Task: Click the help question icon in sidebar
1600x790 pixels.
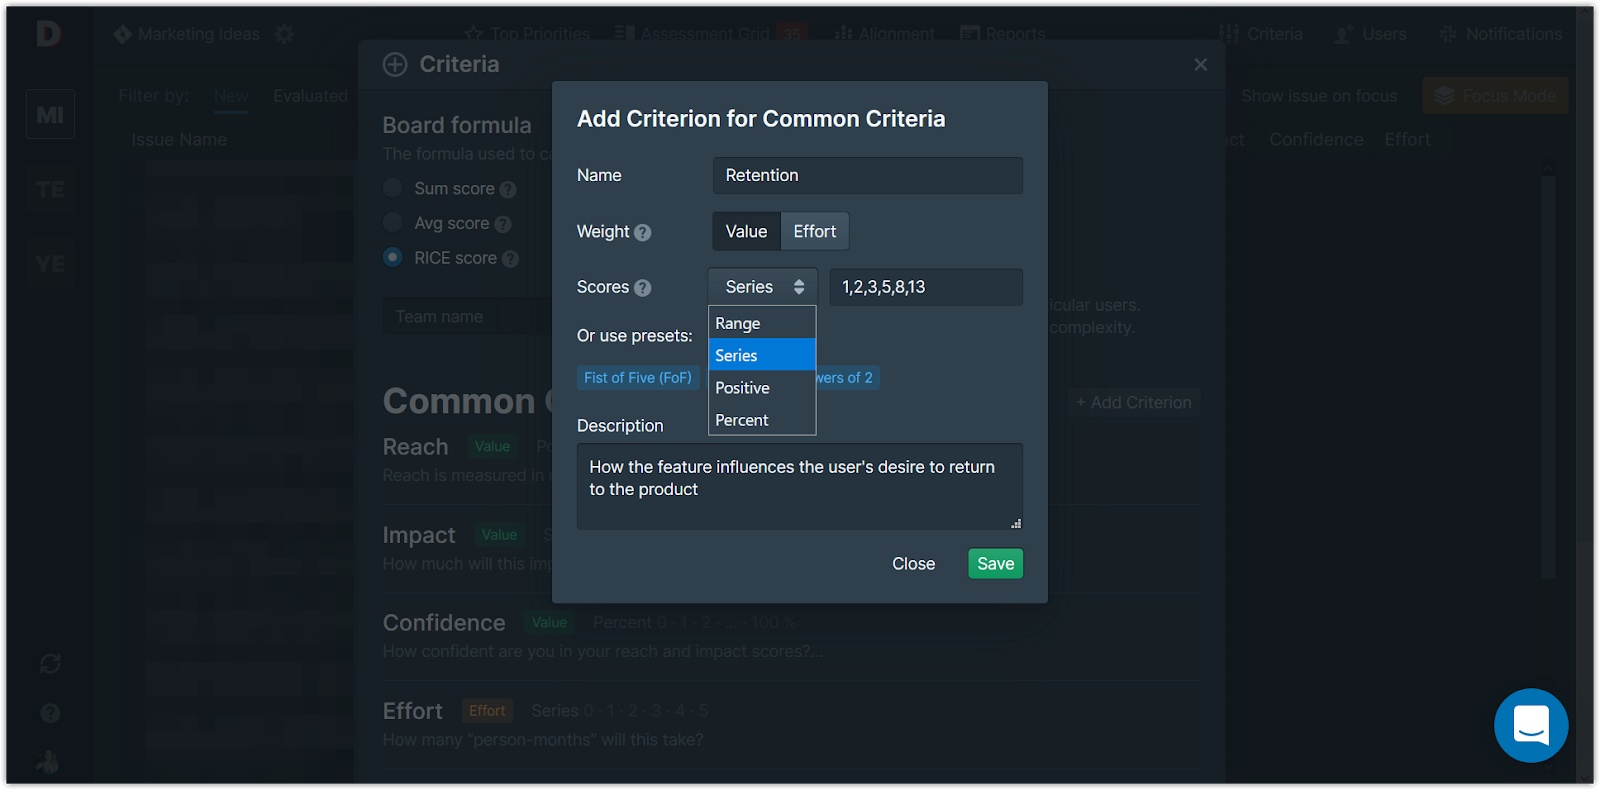Action: point(50,713)
